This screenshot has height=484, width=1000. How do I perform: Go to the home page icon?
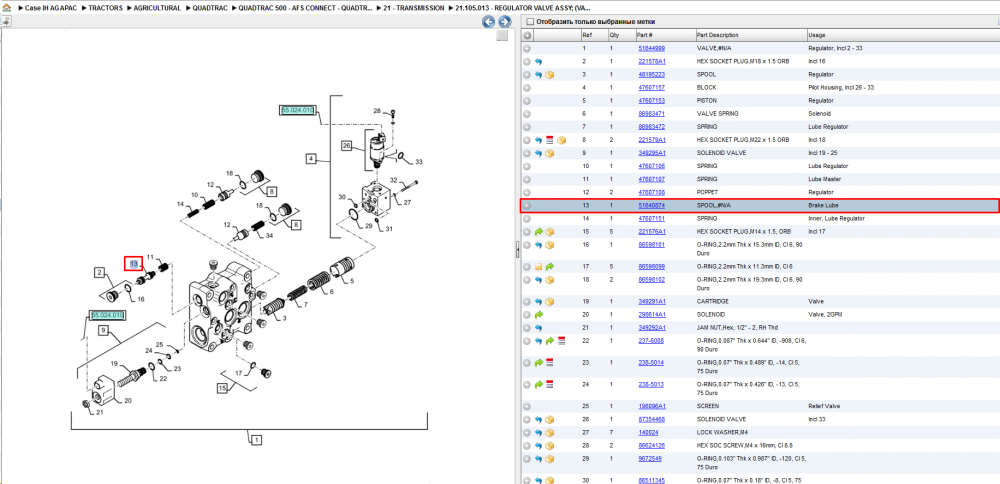(7, 8)
